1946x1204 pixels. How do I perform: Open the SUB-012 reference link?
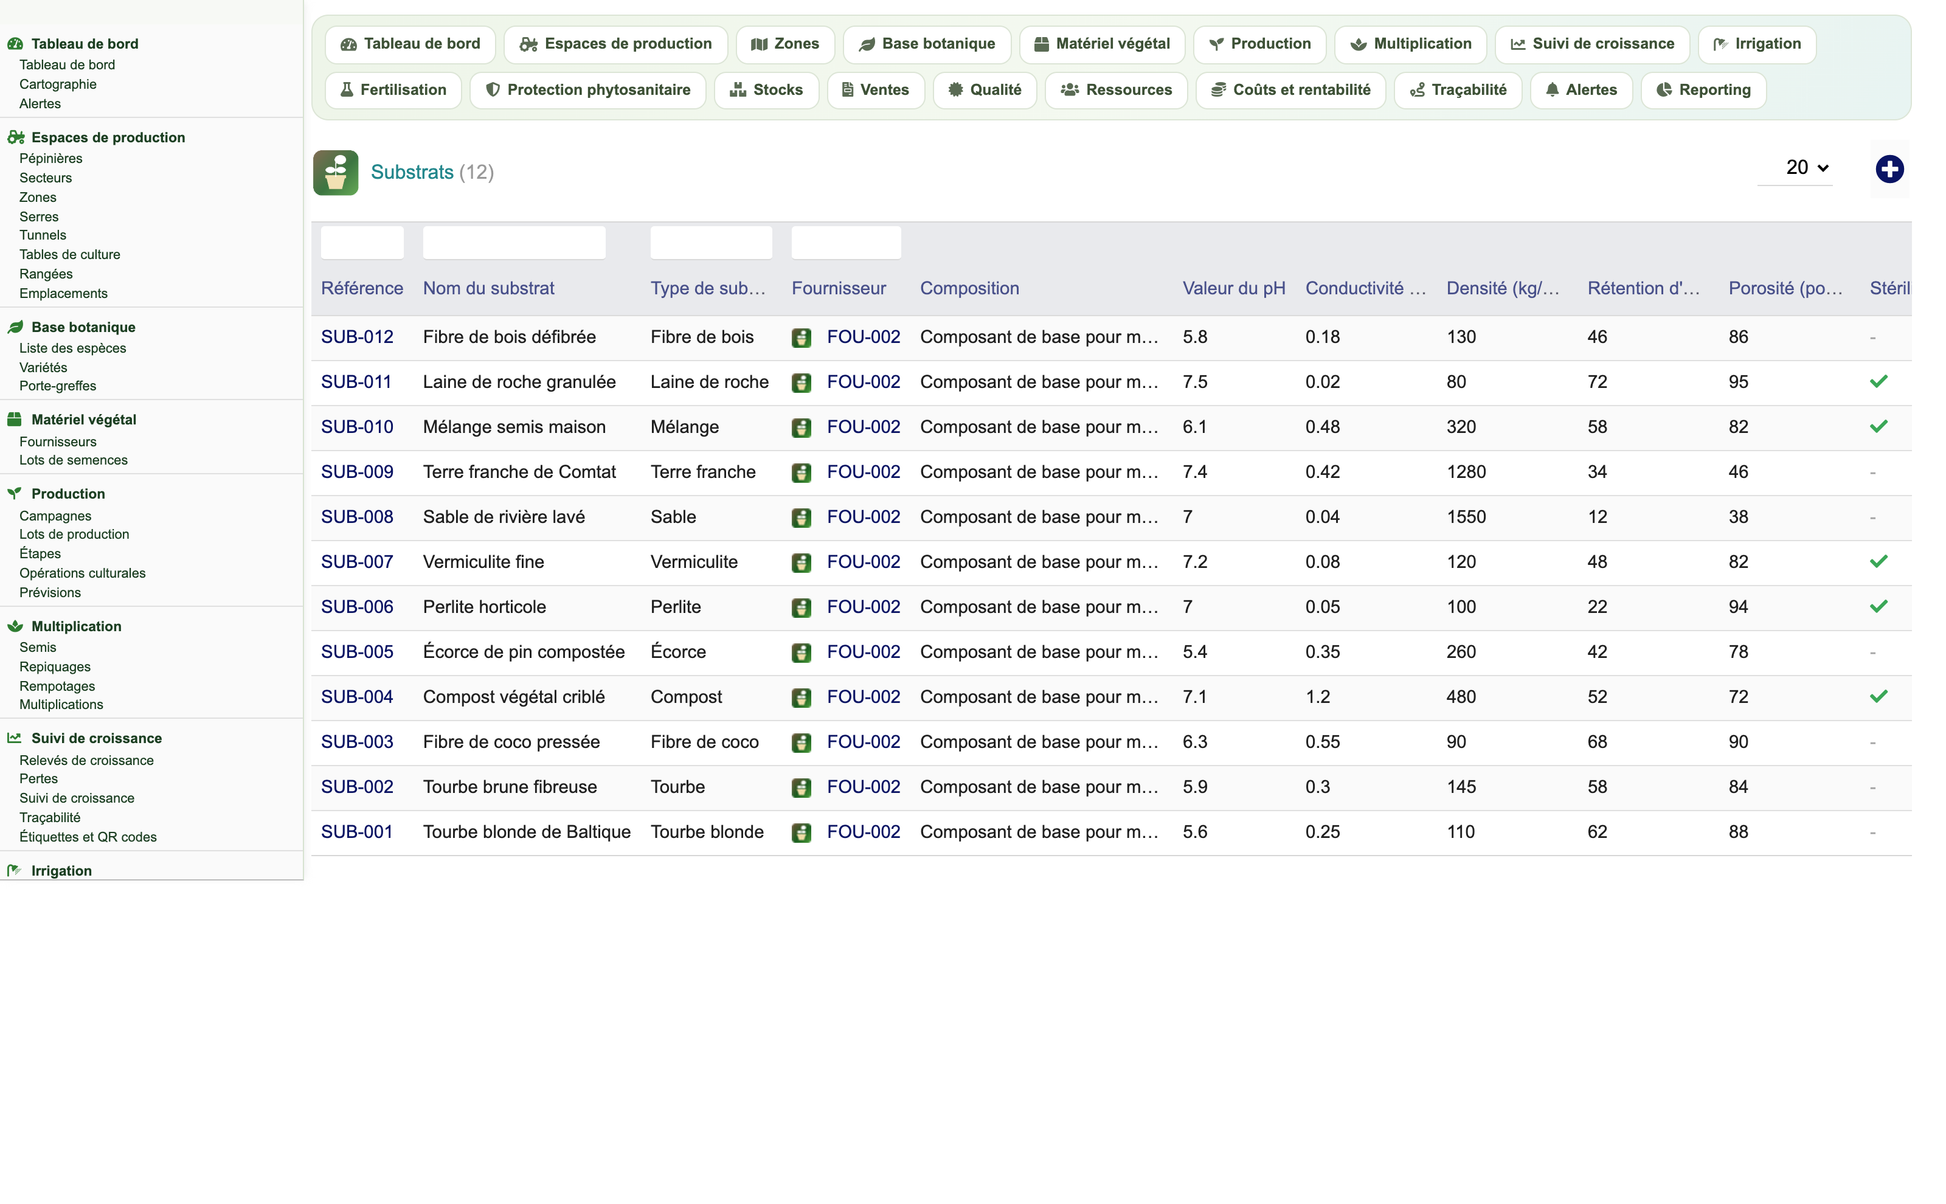click(x=357, y=337)
